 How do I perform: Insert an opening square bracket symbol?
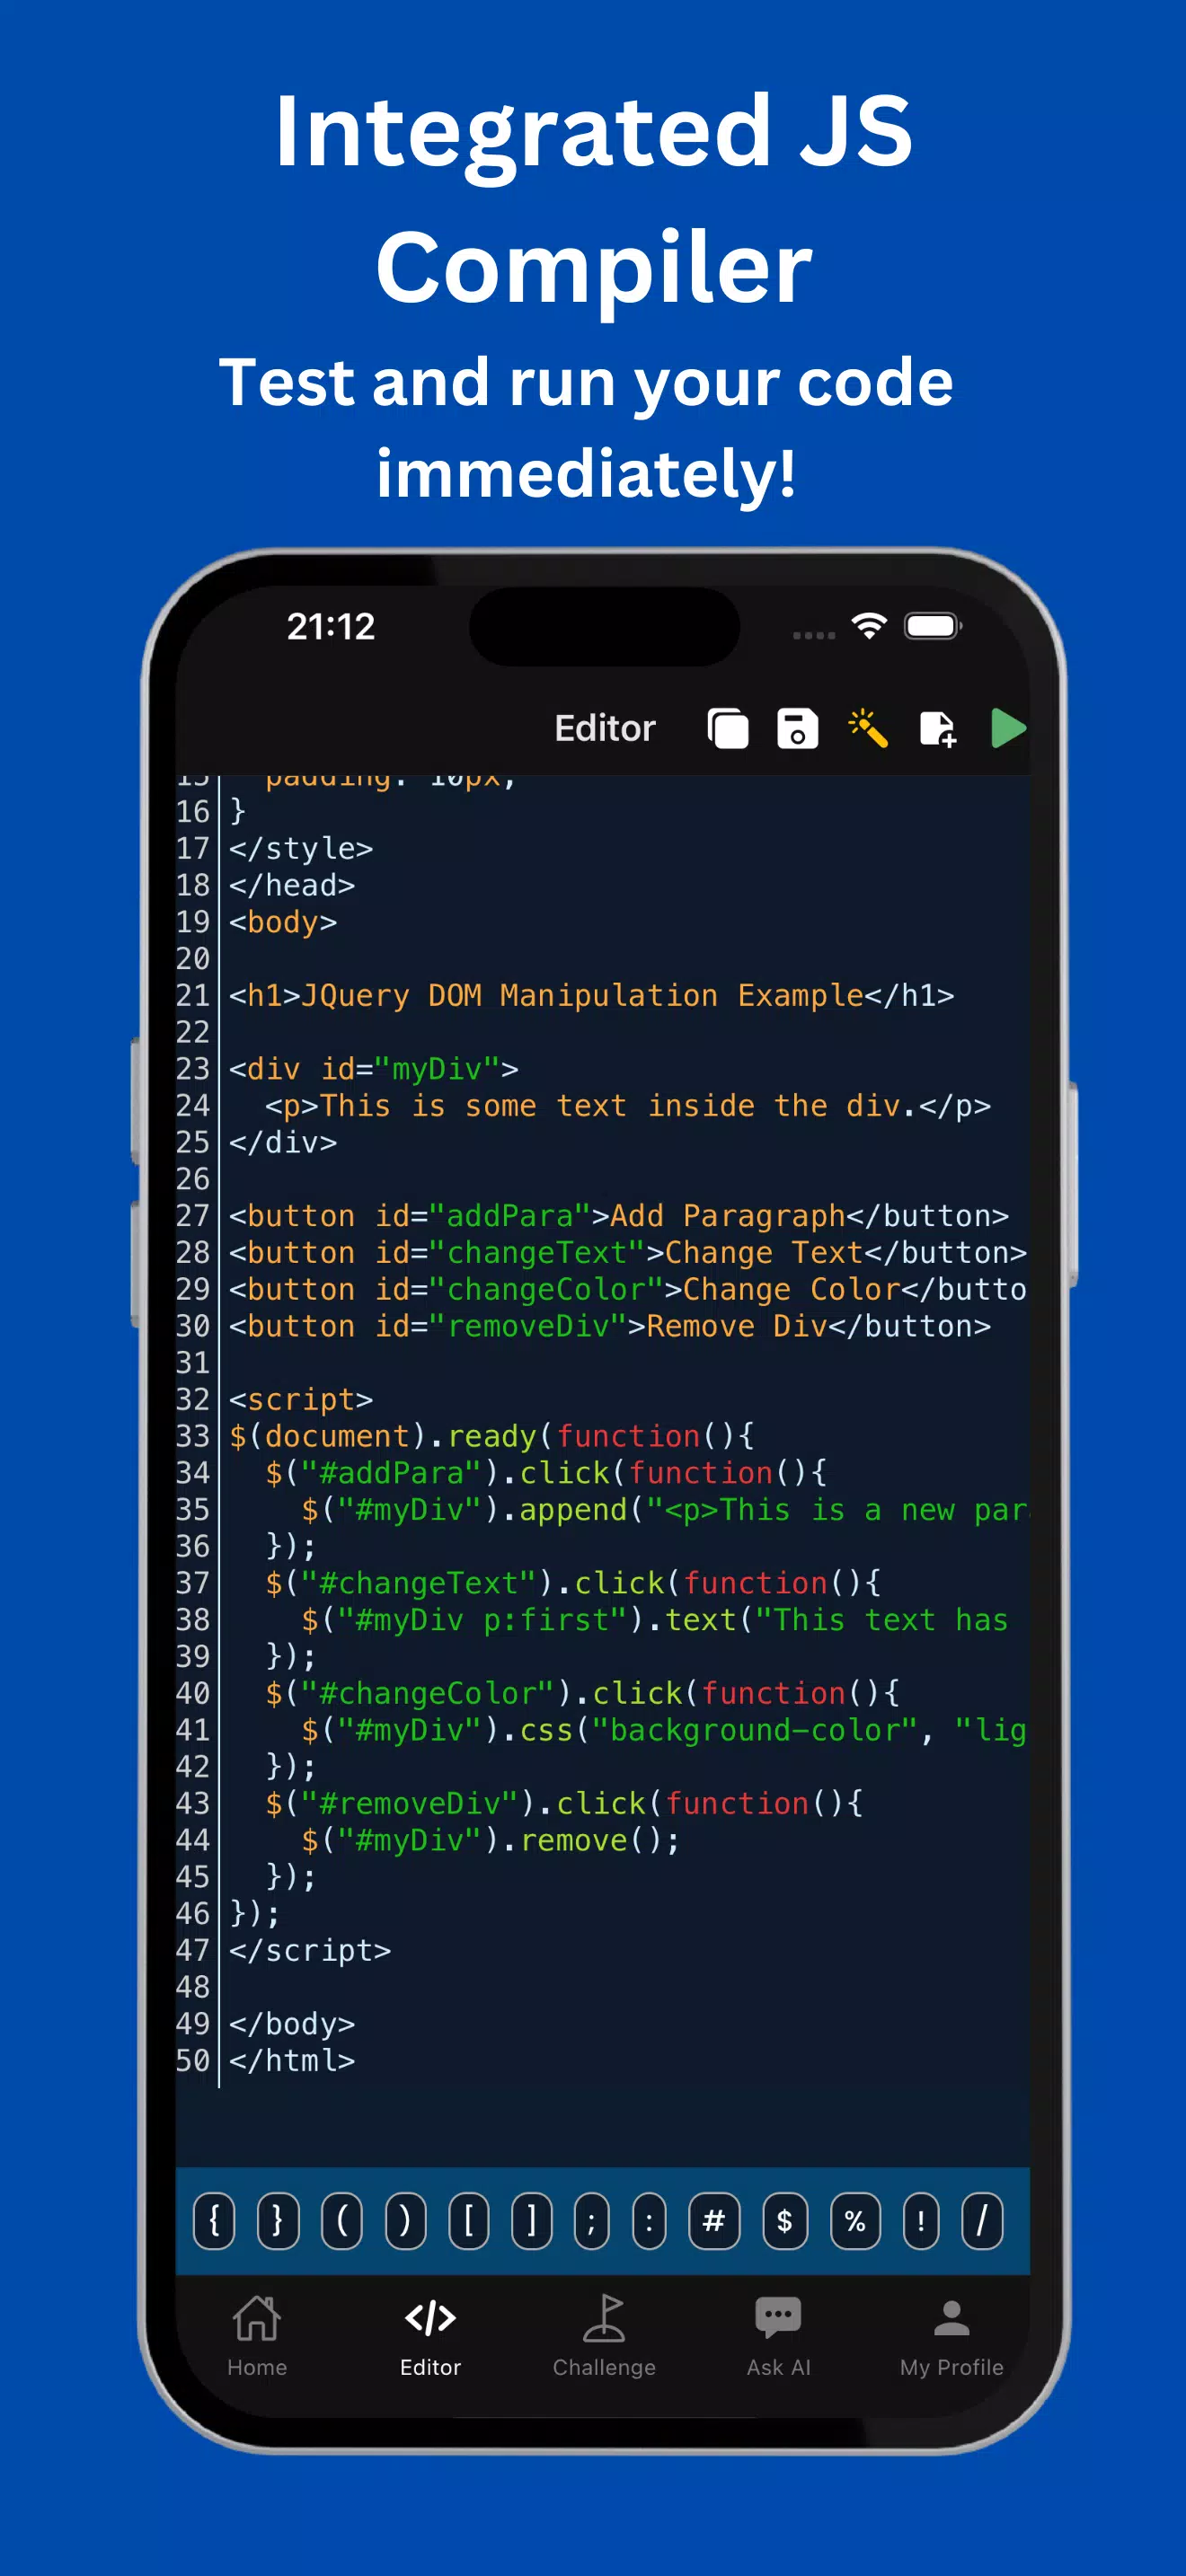click(469, 2221)
